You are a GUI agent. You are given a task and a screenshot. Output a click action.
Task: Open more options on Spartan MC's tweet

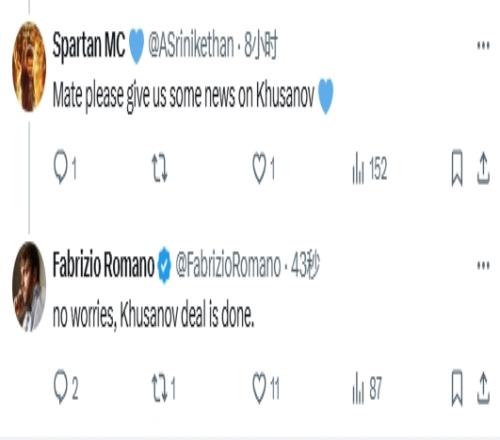tap(483, 45)
